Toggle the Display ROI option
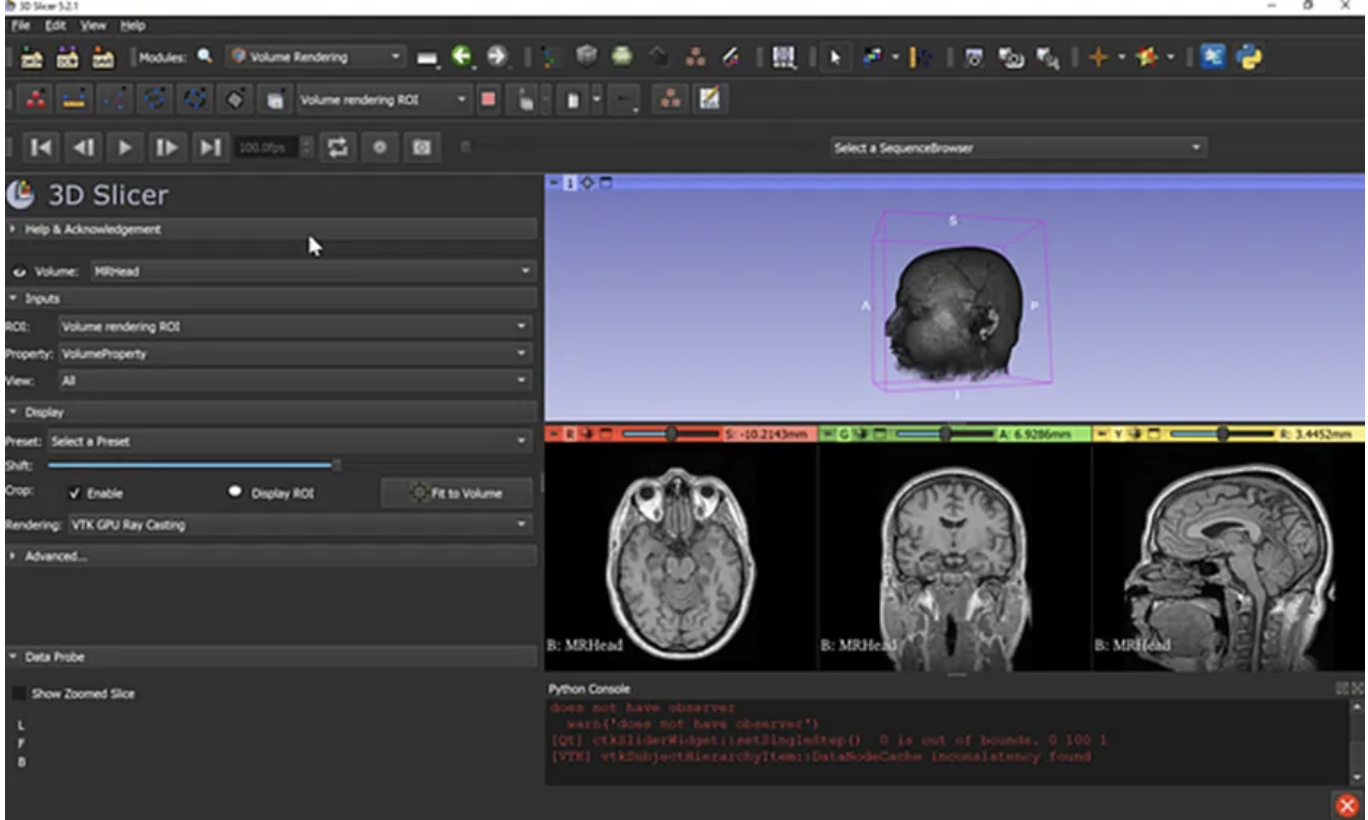1368x820 pixels. pyautogui.click(x=236, y=493)
